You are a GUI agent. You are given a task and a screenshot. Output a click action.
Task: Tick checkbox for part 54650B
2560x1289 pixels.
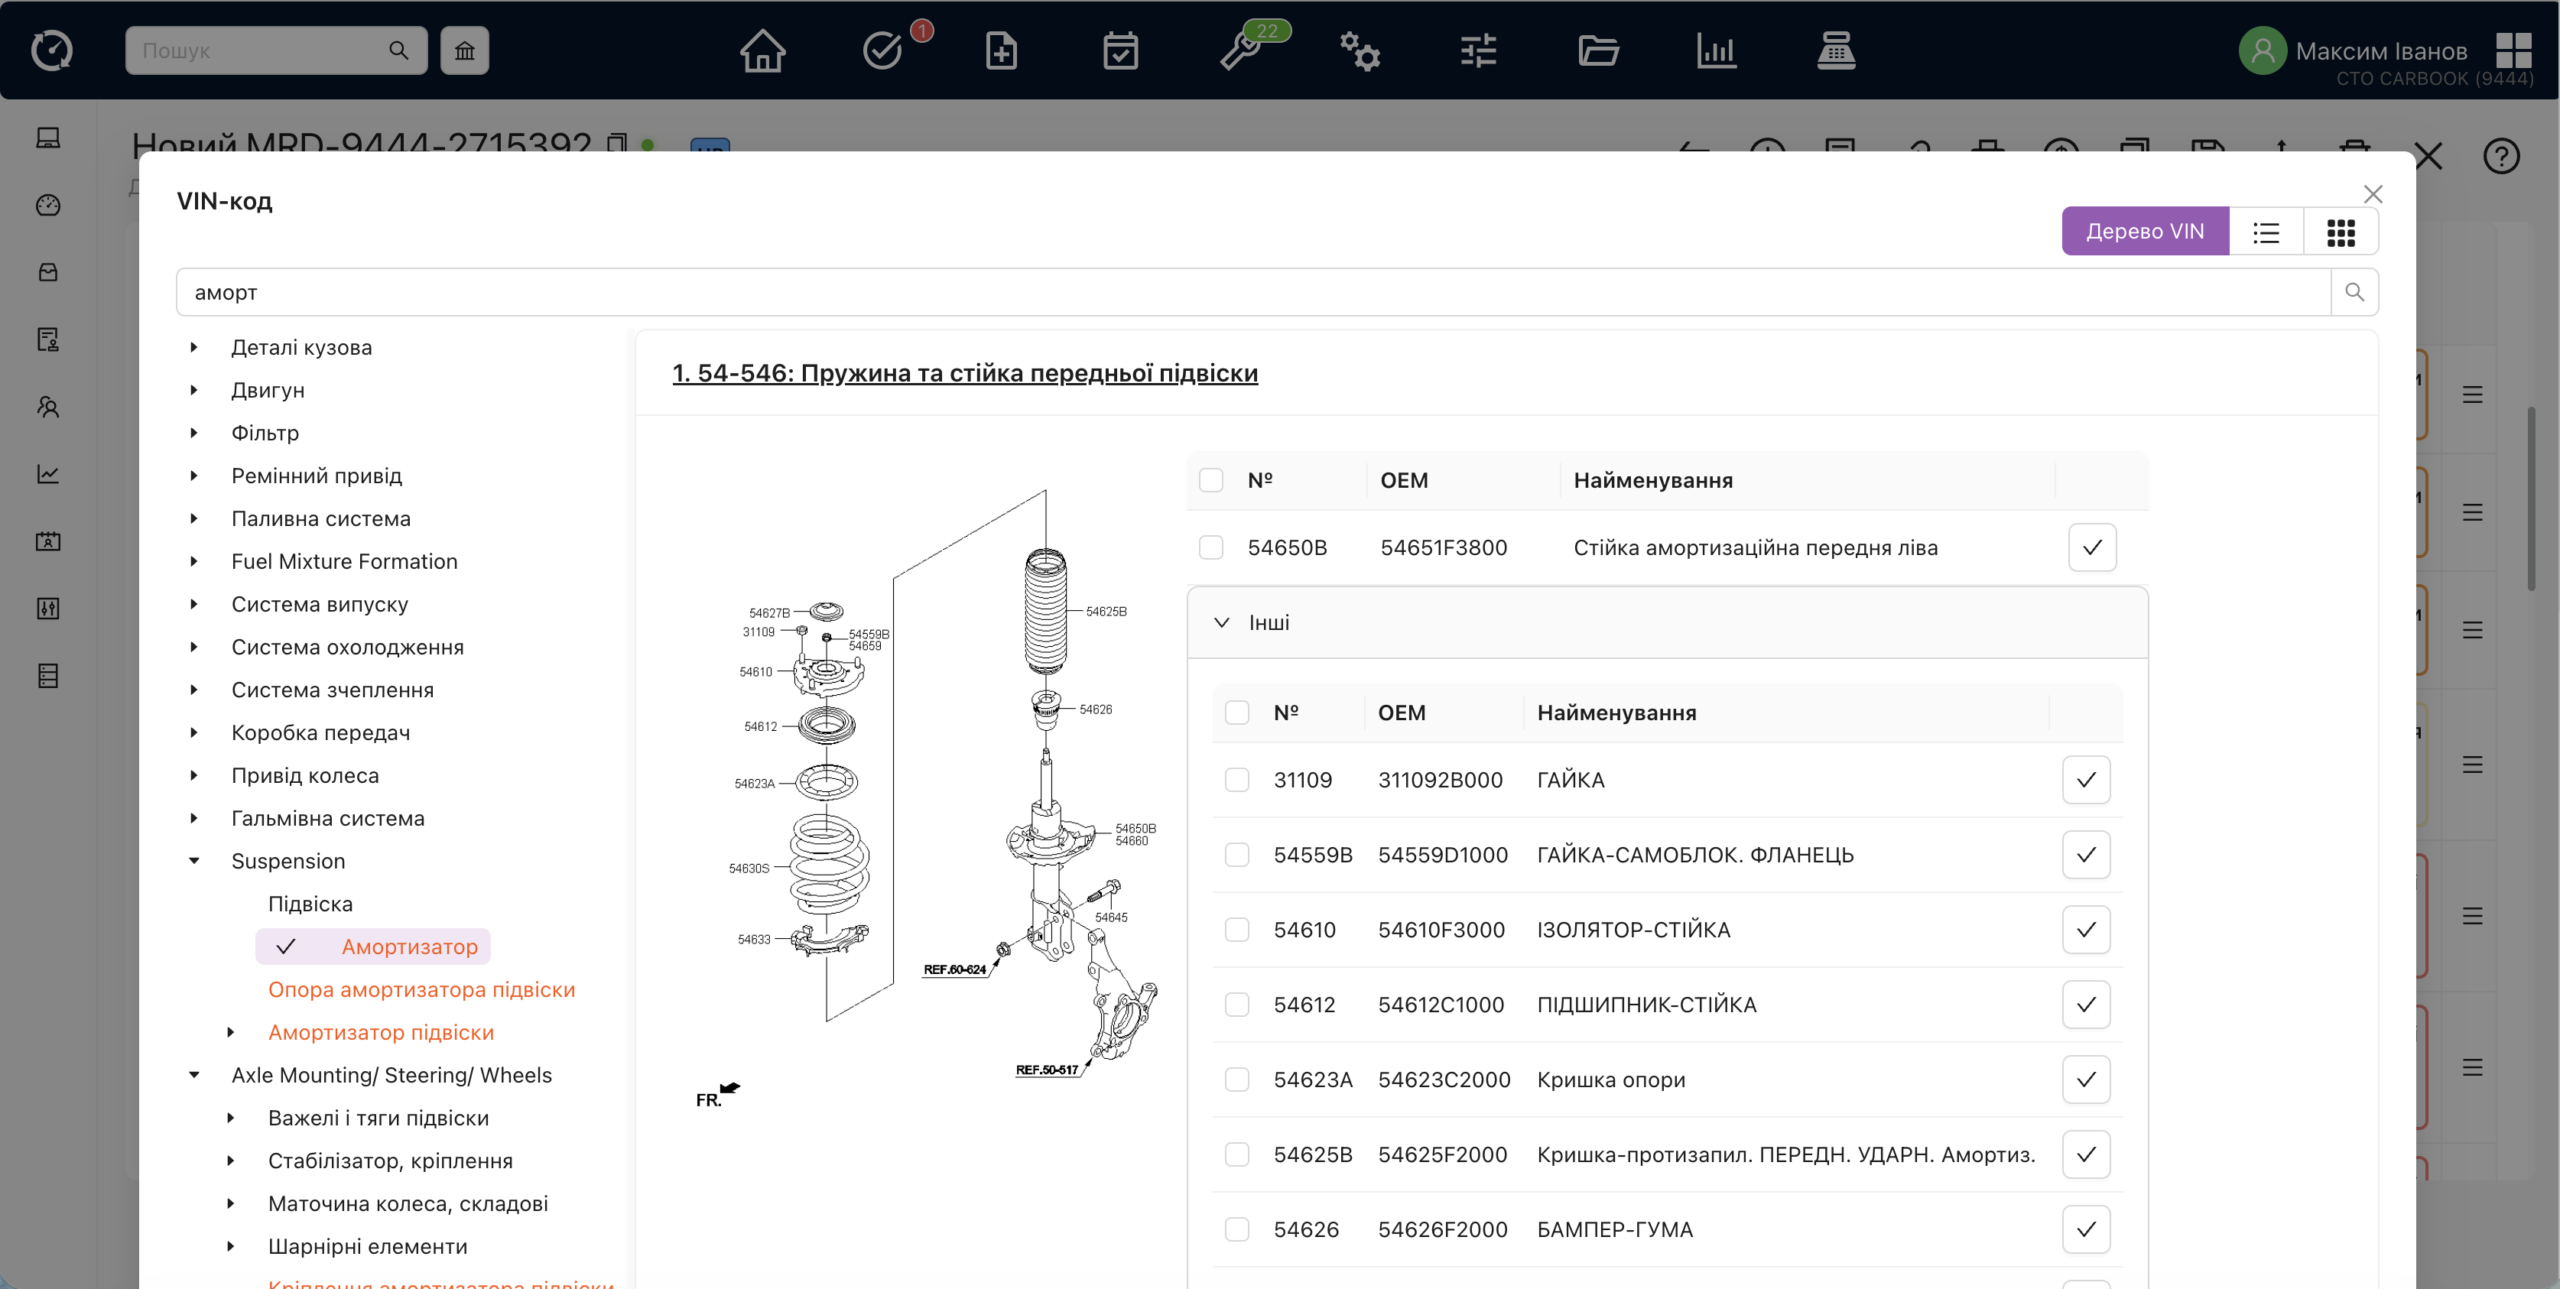pos(1211,548)
